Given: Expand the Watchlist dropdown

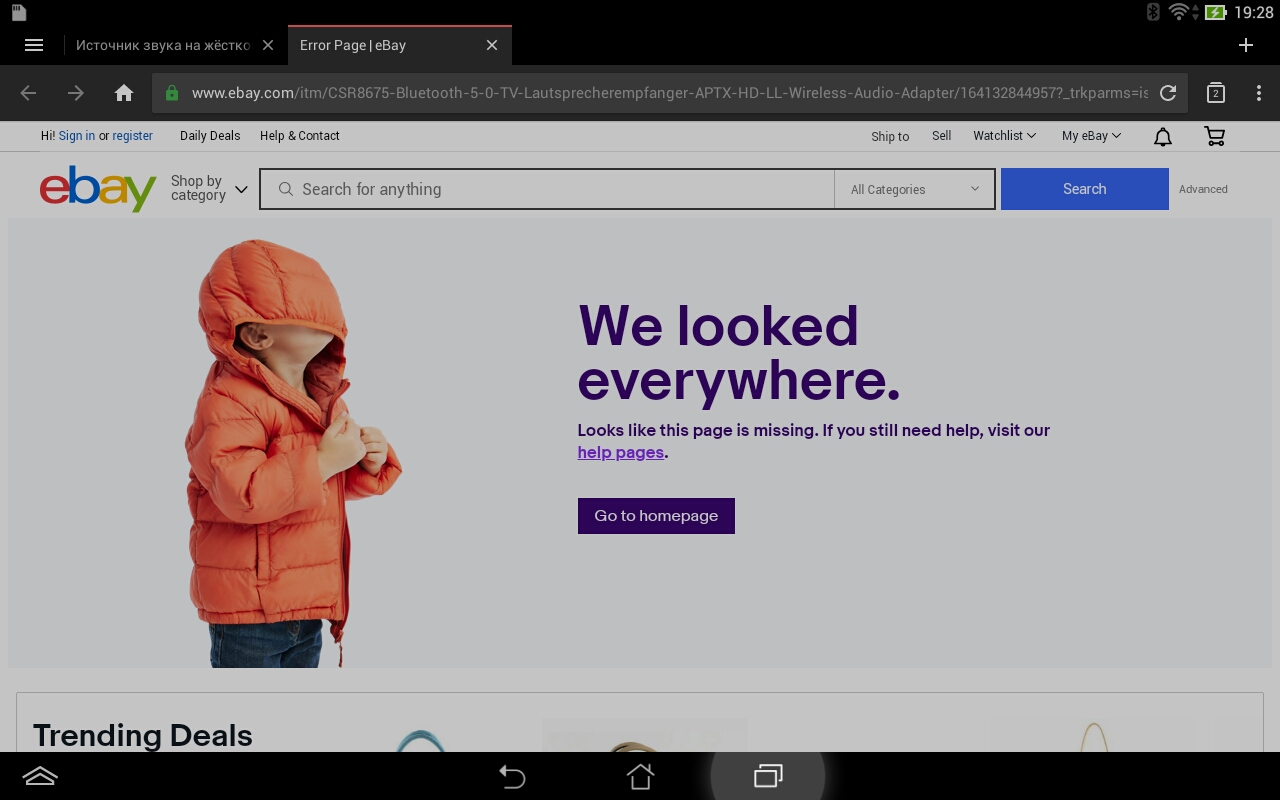Looking at the screenshot, I should tap(1004, 136).
